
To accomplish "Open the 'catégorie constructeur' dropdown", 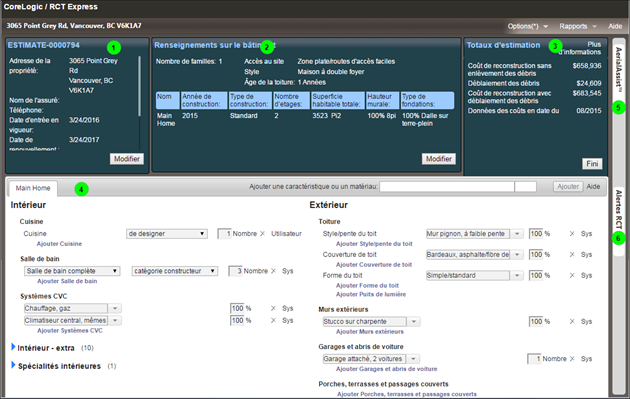I will point(175,271).
